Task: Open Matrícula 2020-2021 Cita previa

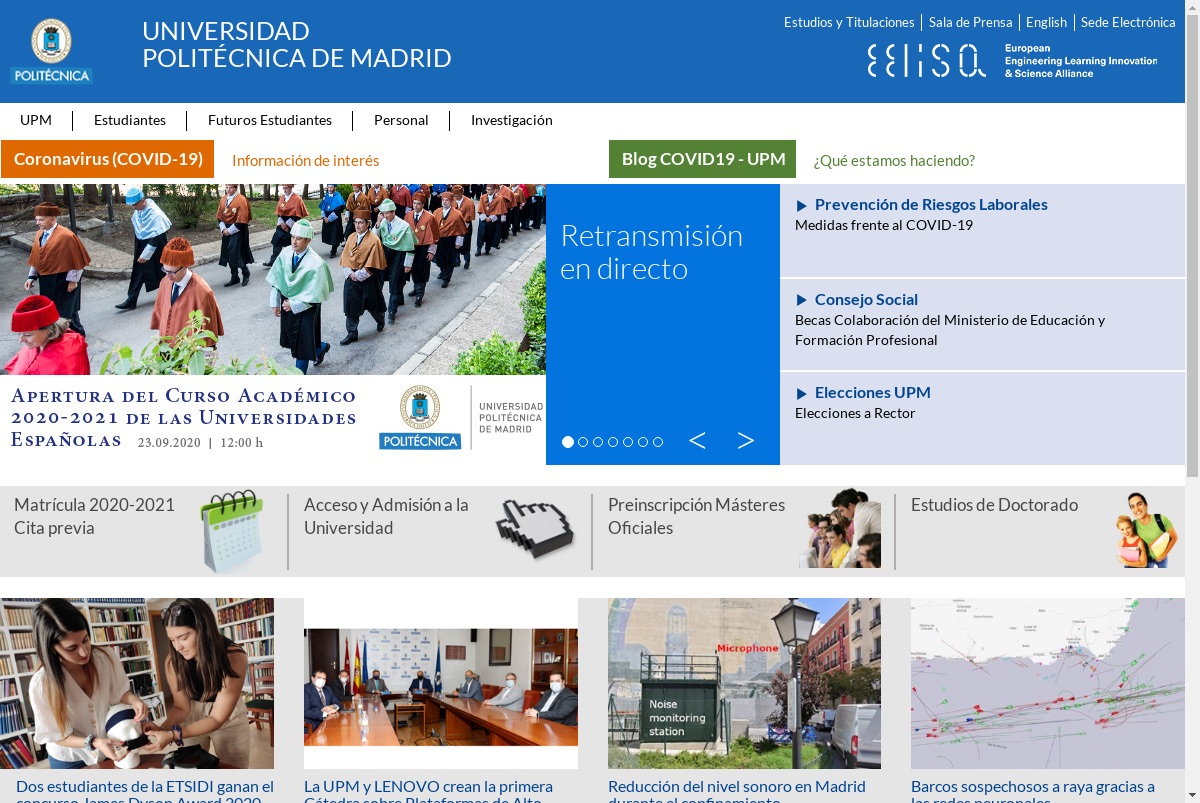Action: click(x=94, y=516)
